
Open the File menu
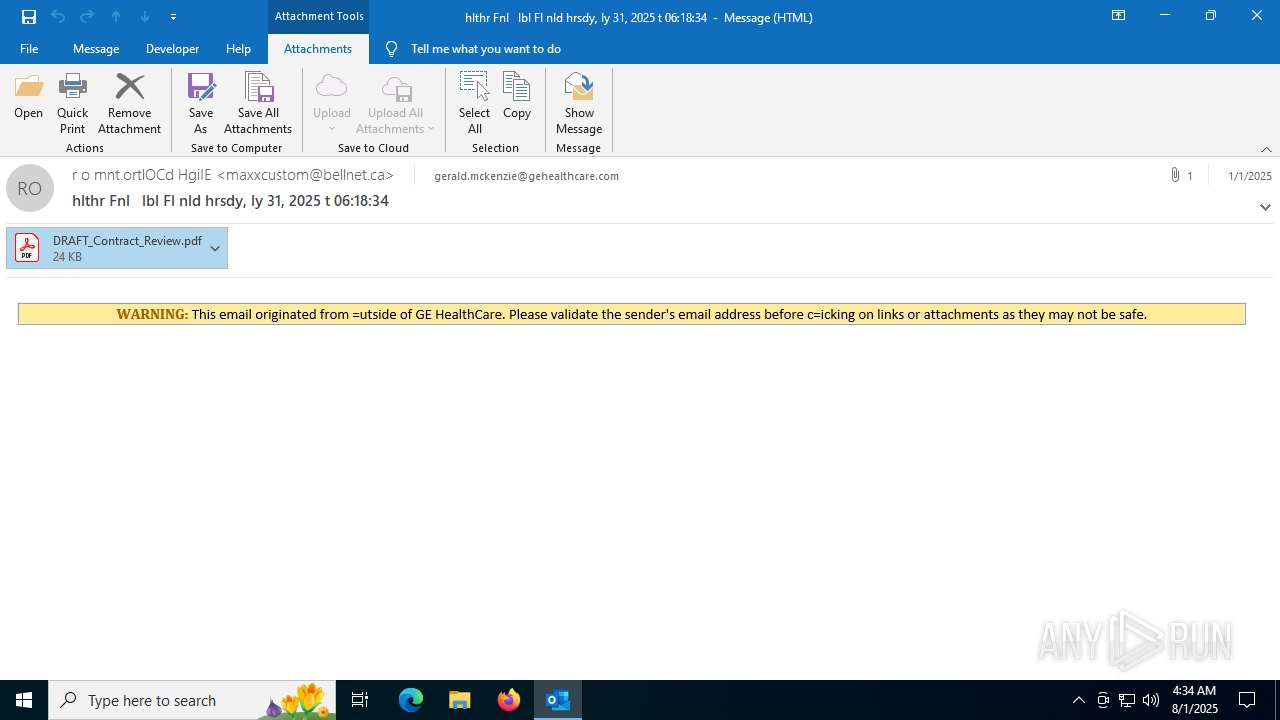point(29,49)
